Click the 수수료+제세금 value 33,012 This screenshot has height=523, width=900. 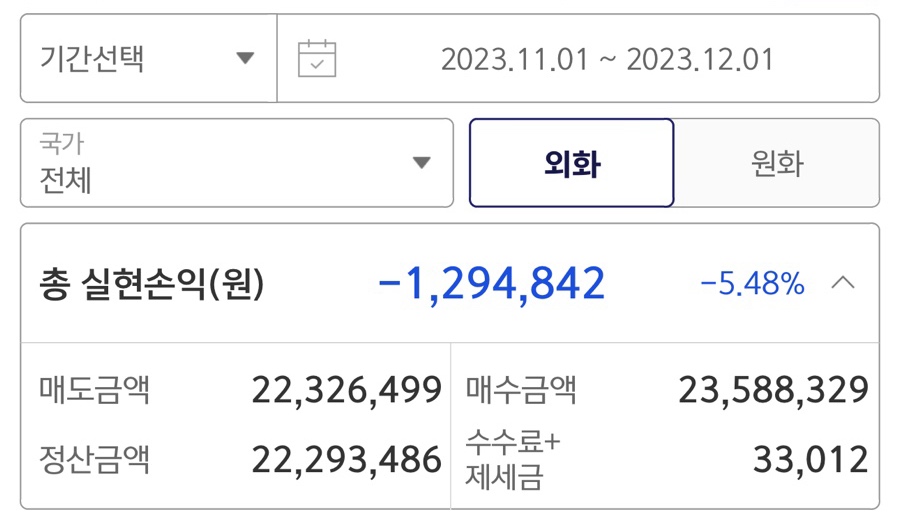810,460
